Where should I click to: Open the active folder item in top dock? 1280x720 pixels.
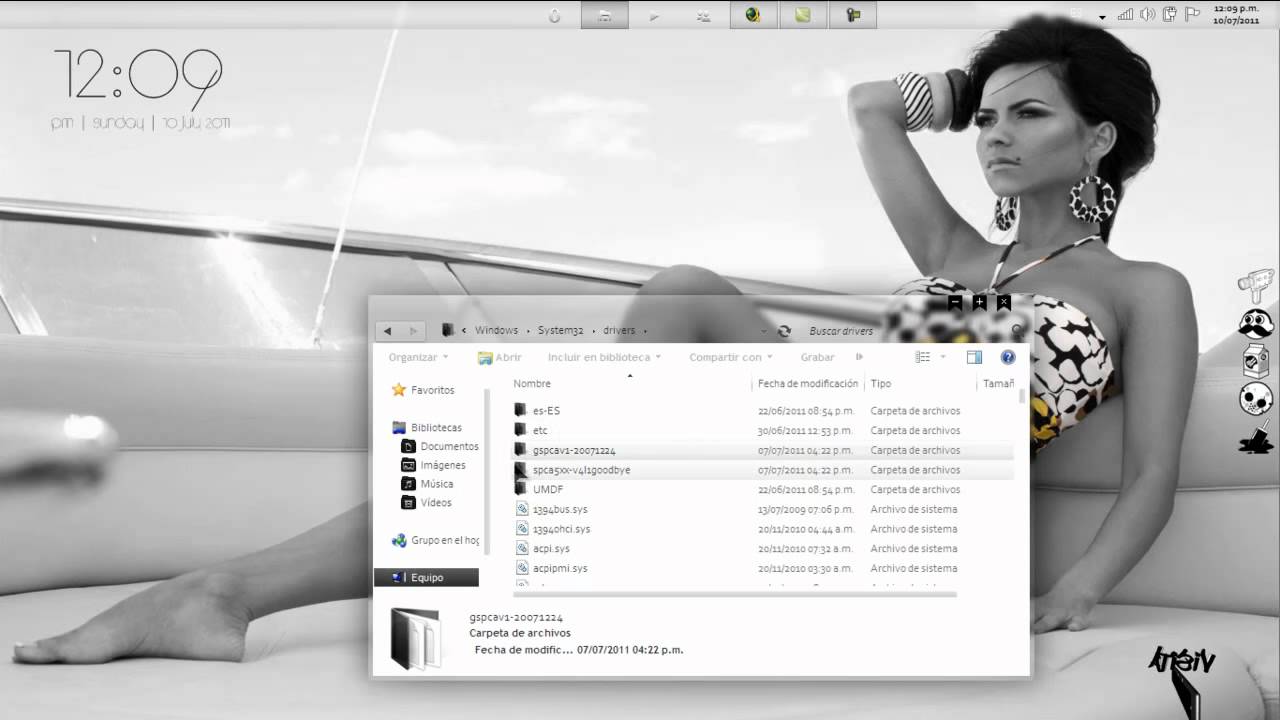604,15
